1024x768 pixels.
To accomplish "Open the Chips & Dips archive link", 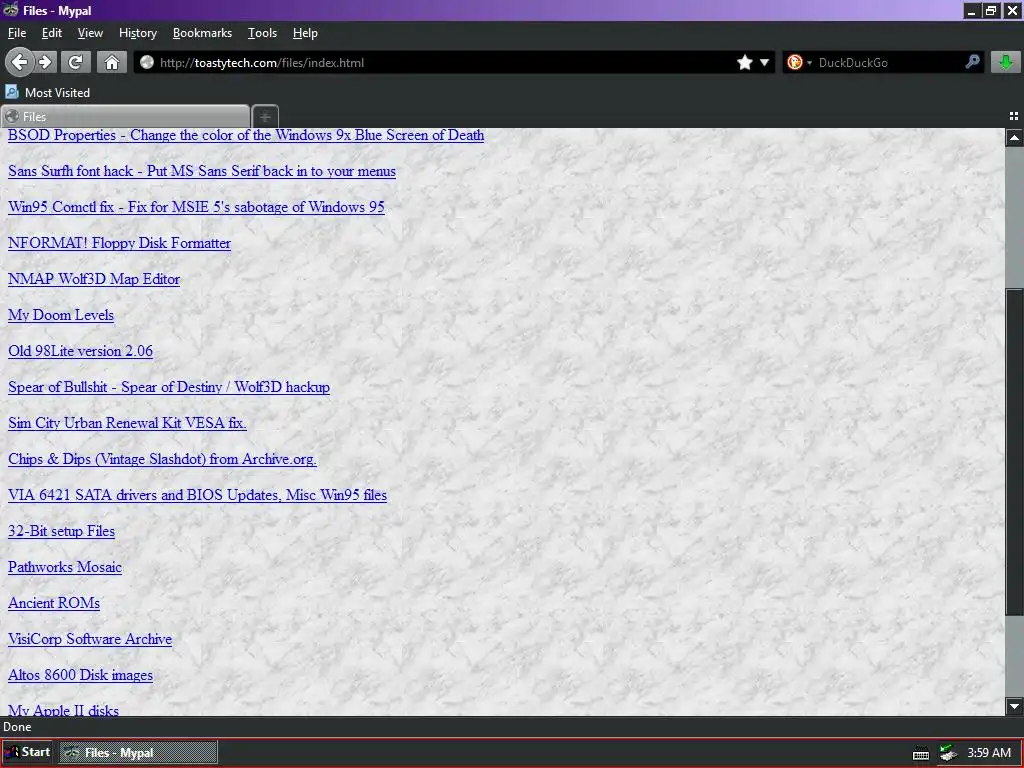I will pos(162,459).
